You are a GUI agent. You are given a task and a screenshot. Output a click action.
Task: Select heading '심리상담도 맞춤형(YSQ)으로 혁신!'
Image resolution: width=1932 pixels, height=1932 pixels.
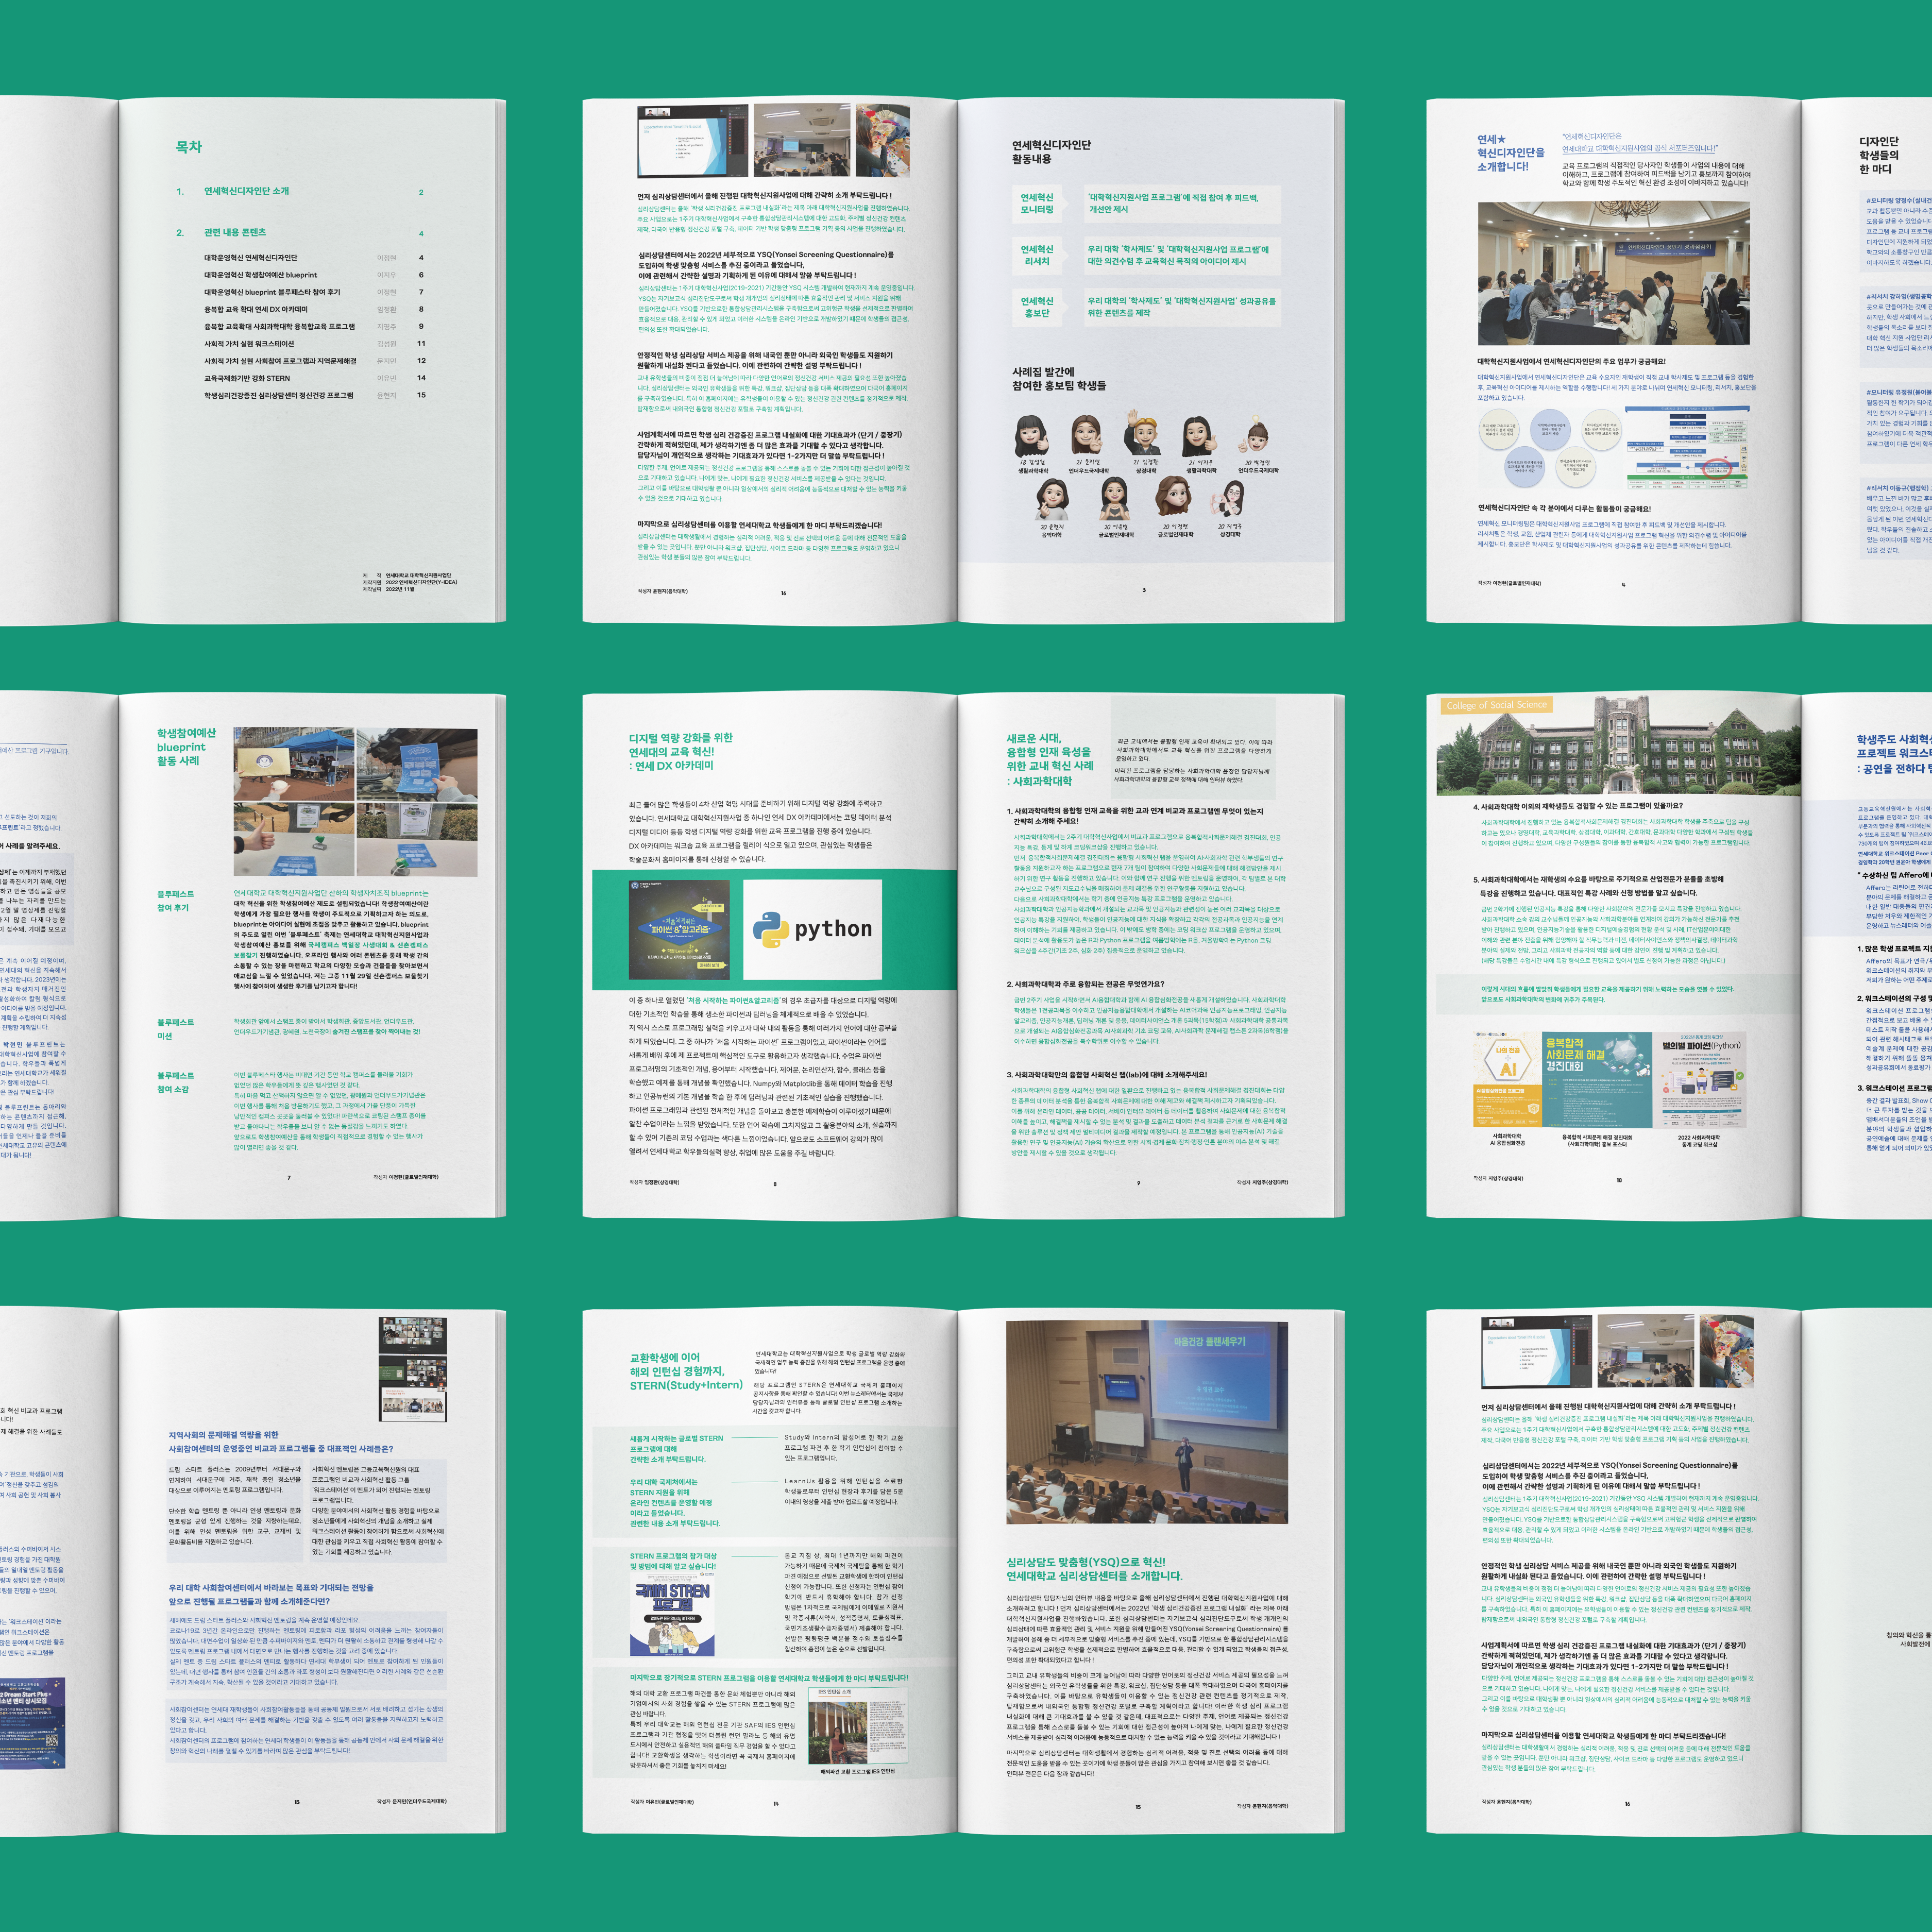[1093, 1568]
